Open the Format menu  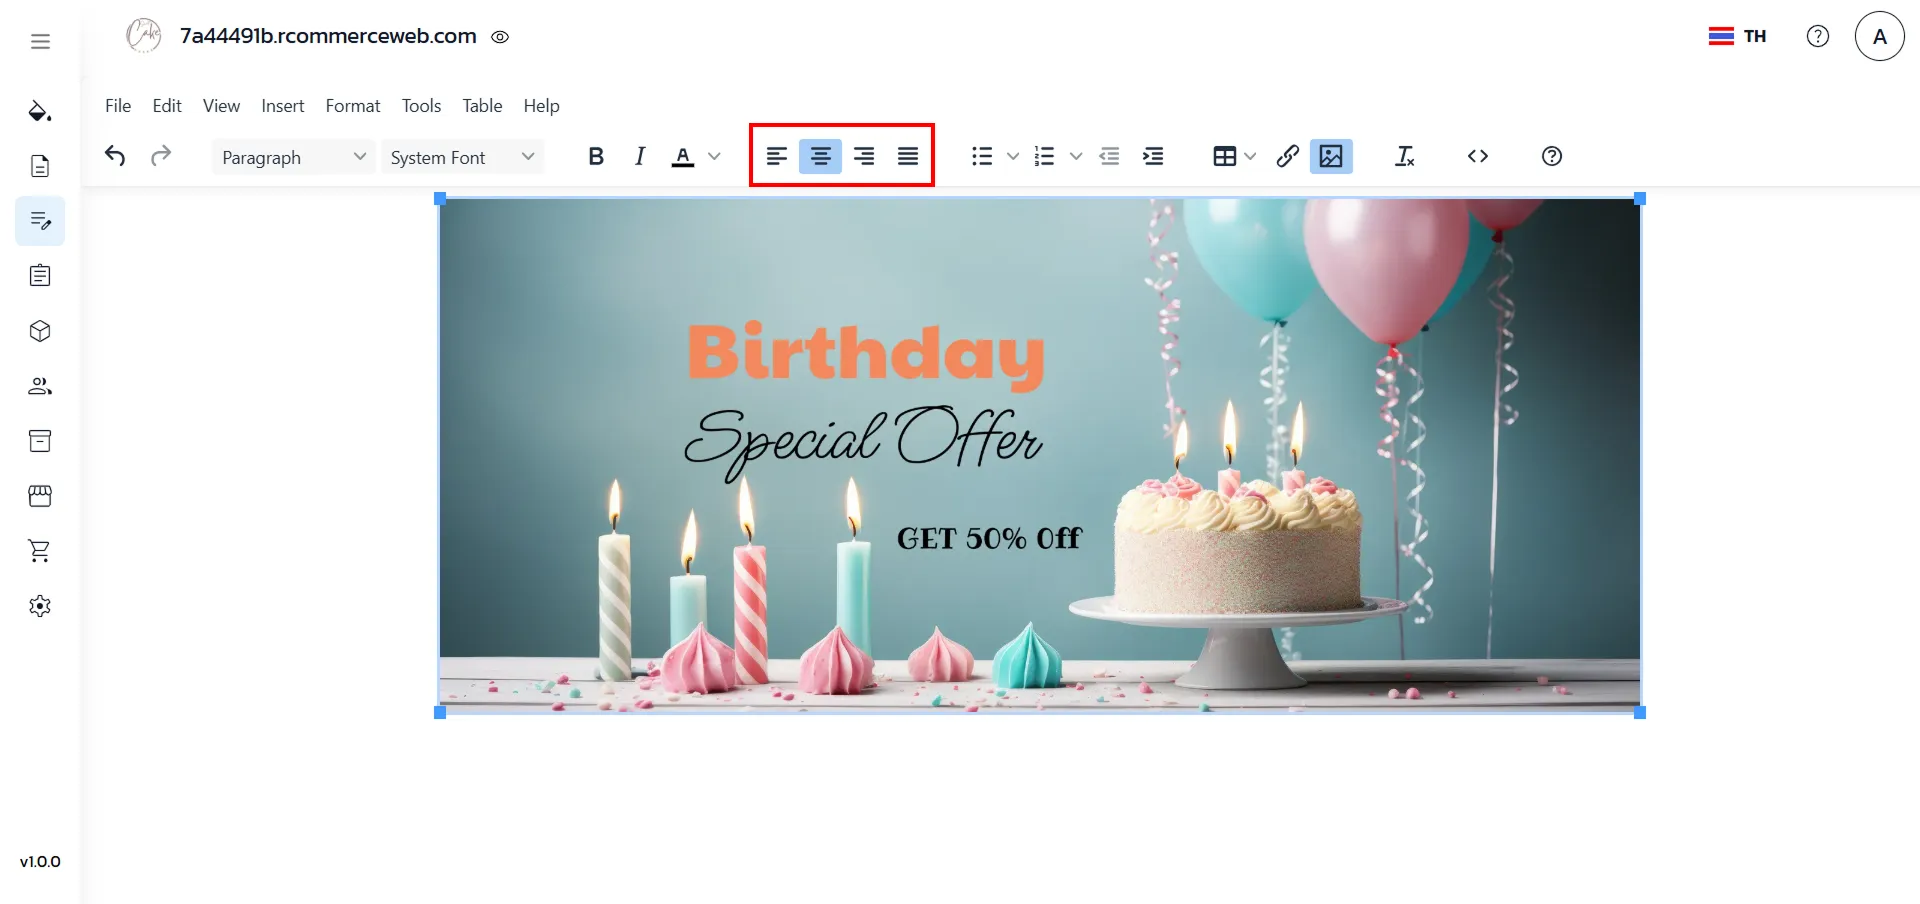(353, 106)
